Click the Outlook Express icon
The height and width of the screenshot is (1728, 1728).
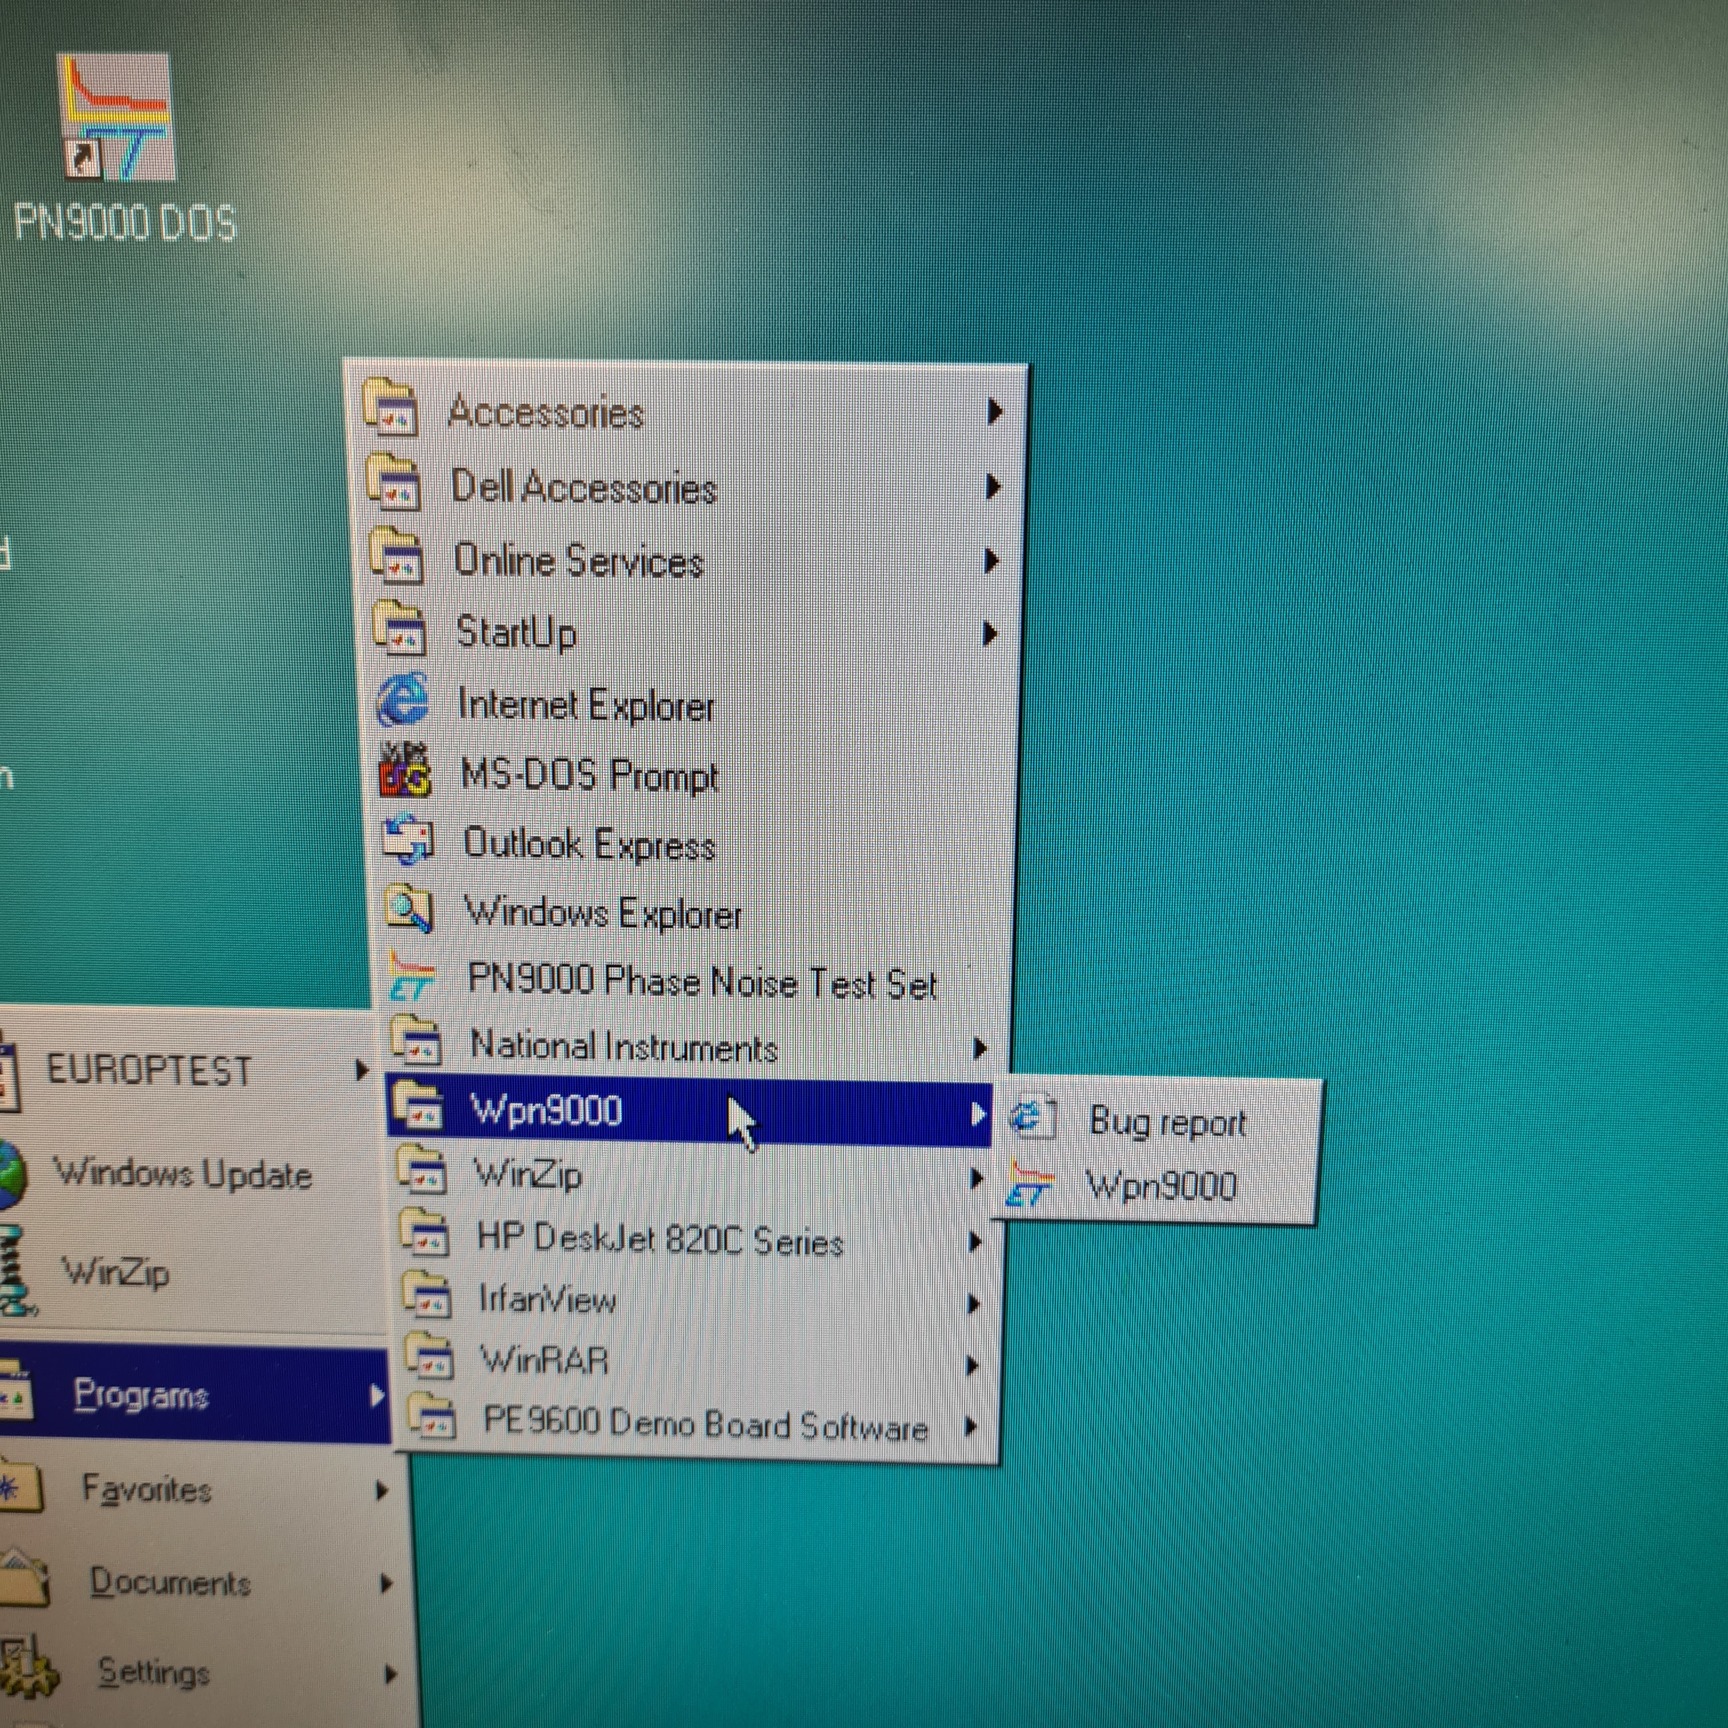click(x=408, y=842)
